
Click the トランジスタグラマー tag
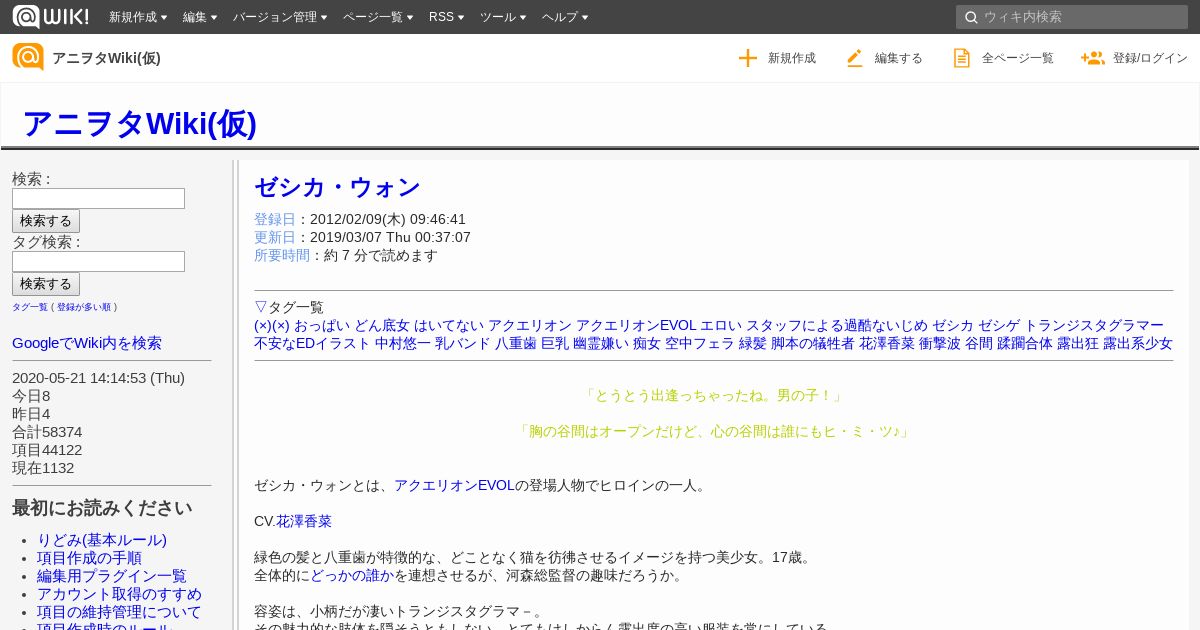[1094, 325]
